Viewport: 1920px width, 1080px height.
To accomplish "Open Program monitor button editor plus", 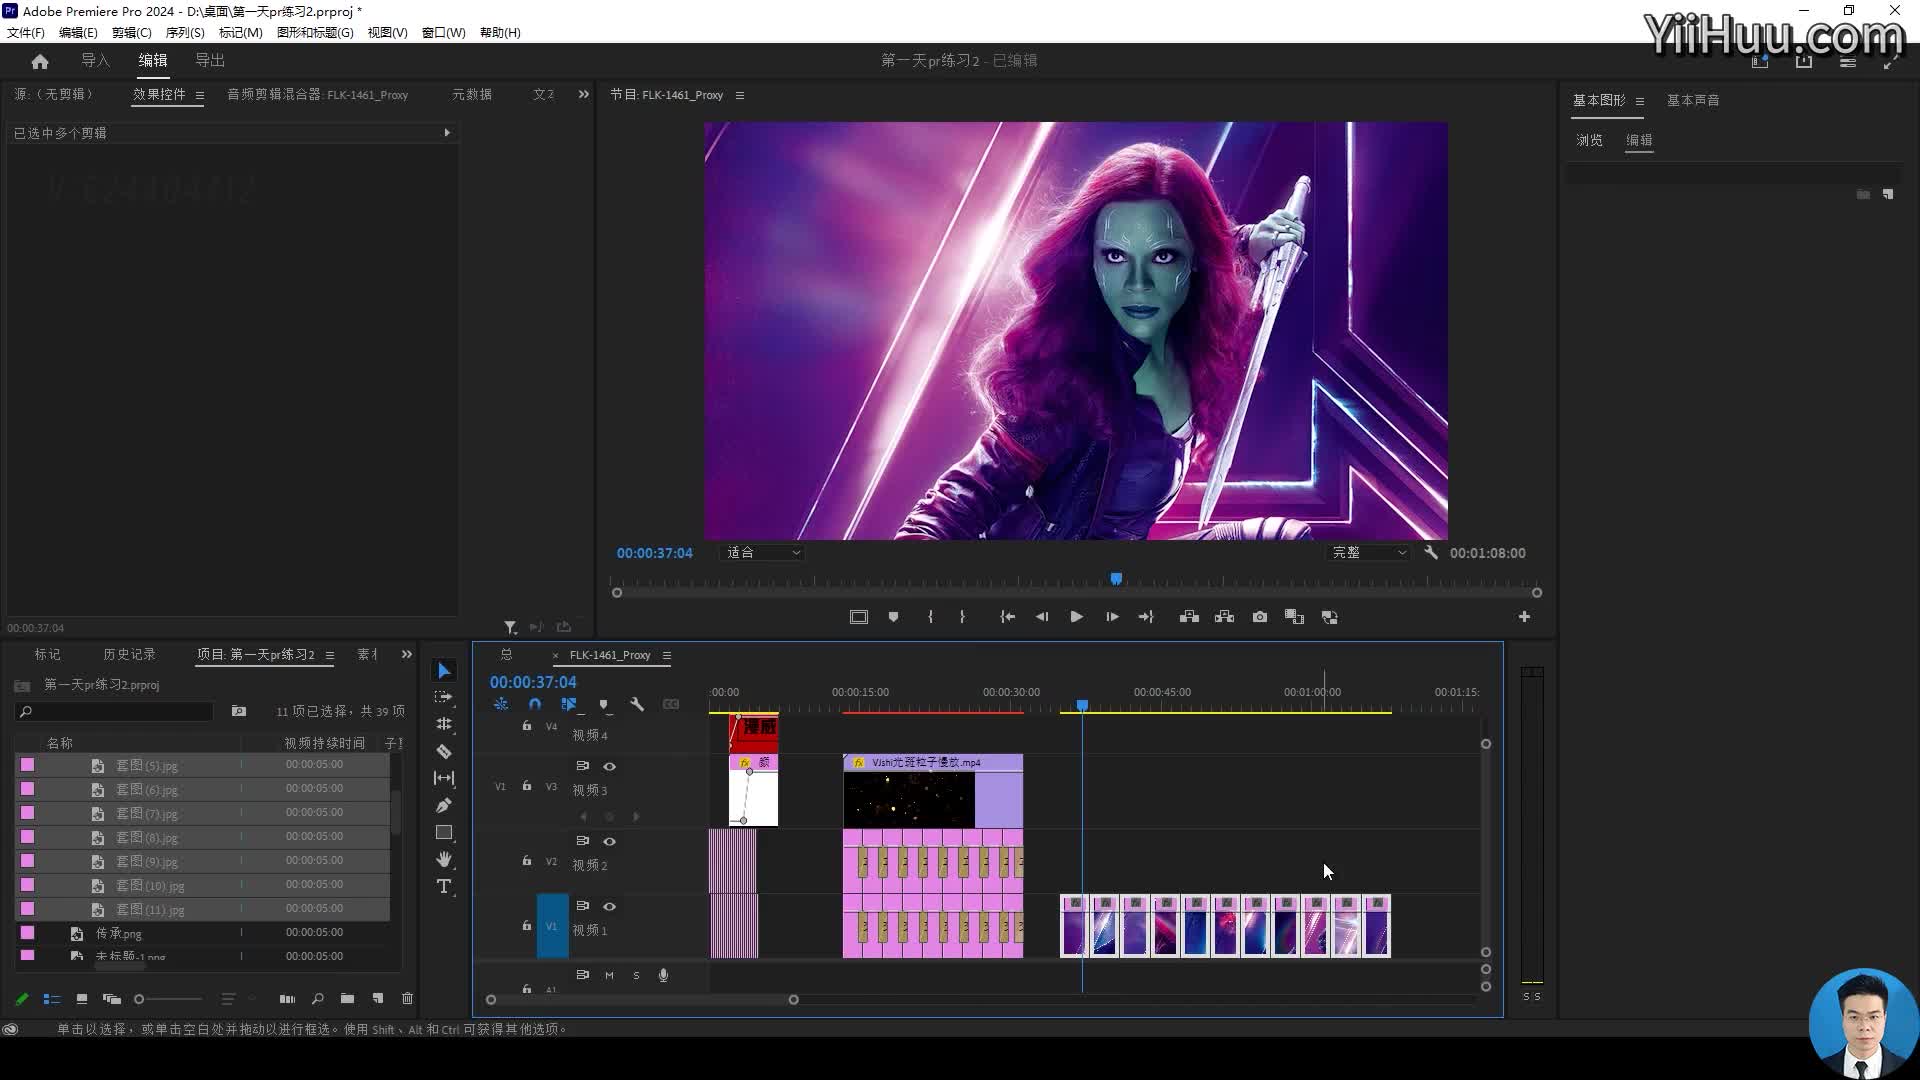I will [1524, 617].
